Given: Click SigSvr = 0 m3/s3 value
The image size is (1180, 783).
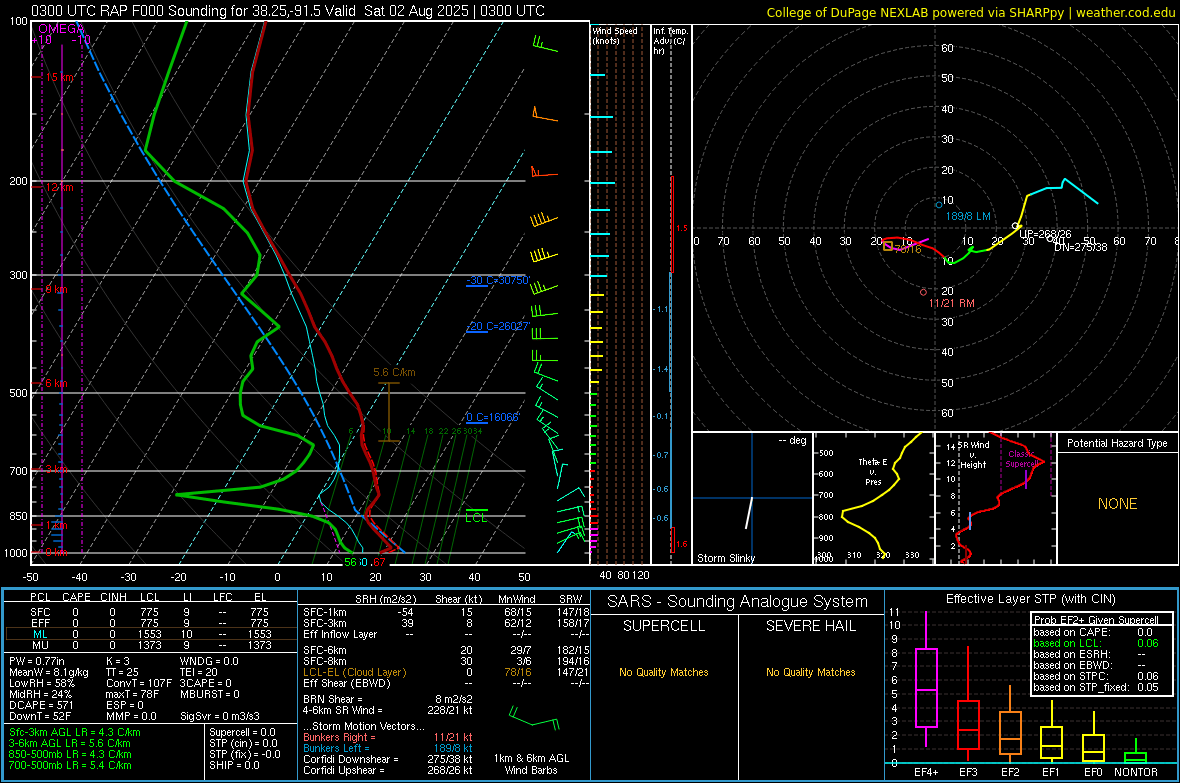Looking at the screenshot, I should tap(220, 716).
